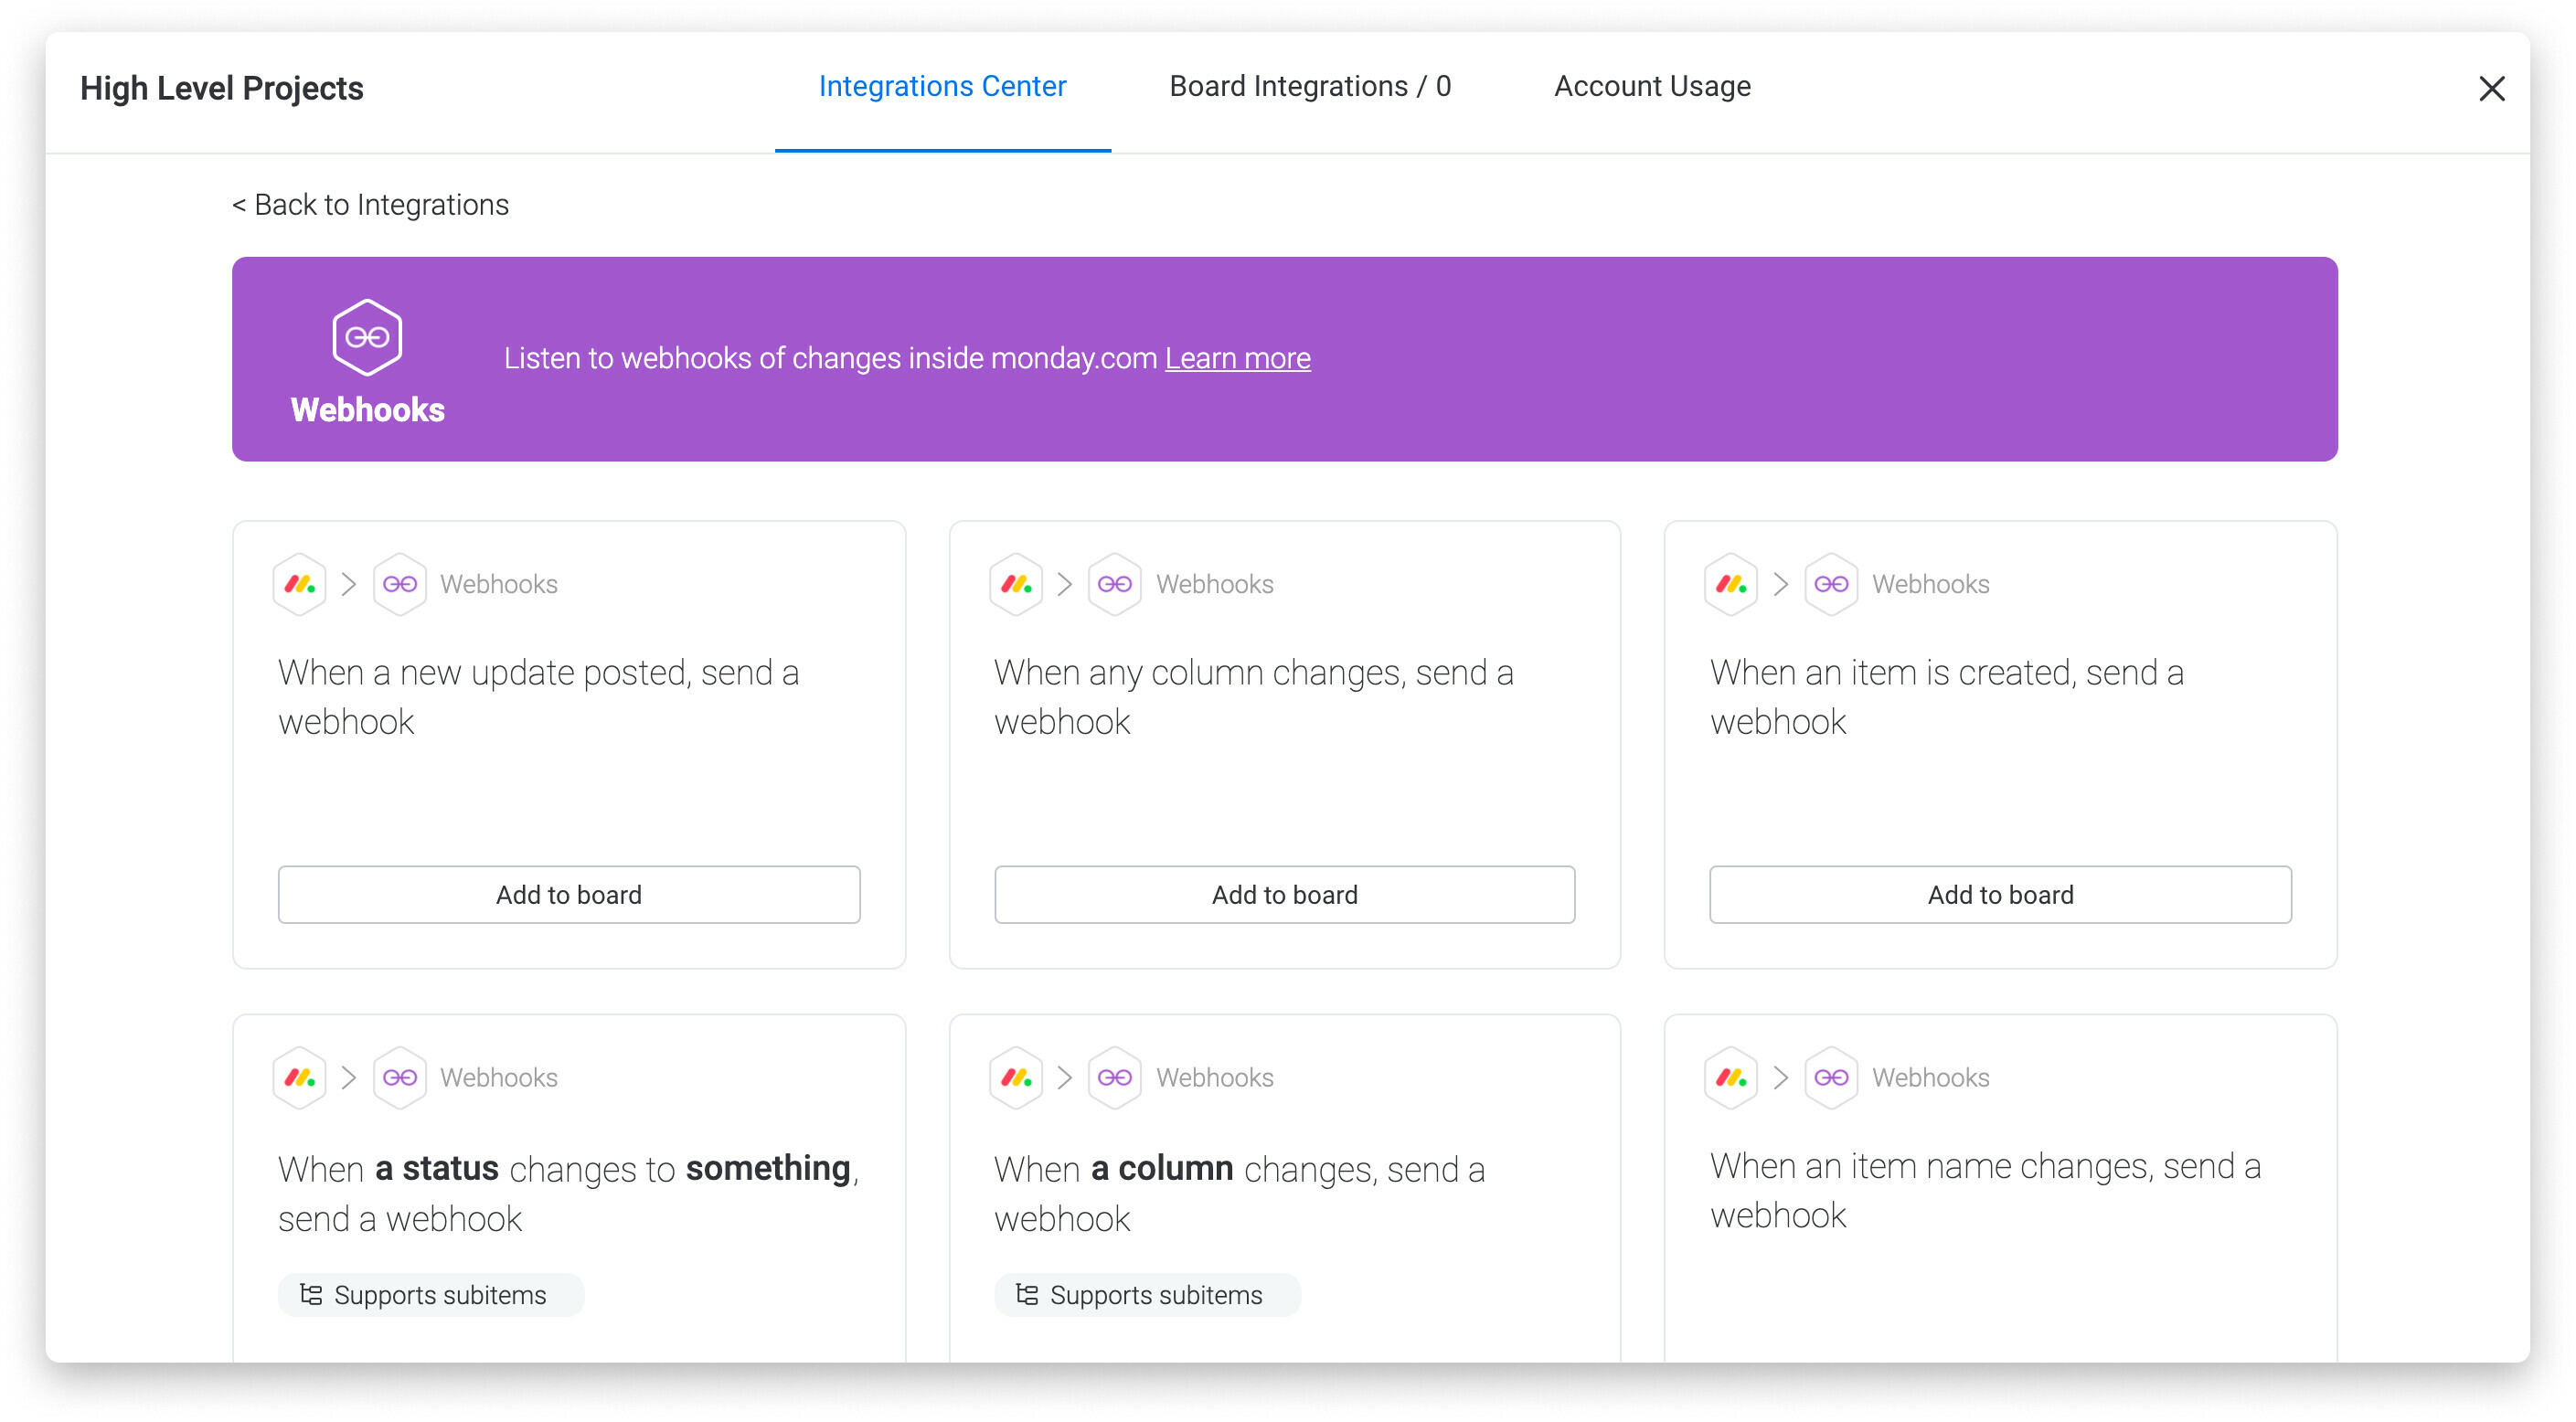Click monday.com logo icon on 'a column changes' card
Screen dimensions: 2576x1422
tap(1016, 1077)
